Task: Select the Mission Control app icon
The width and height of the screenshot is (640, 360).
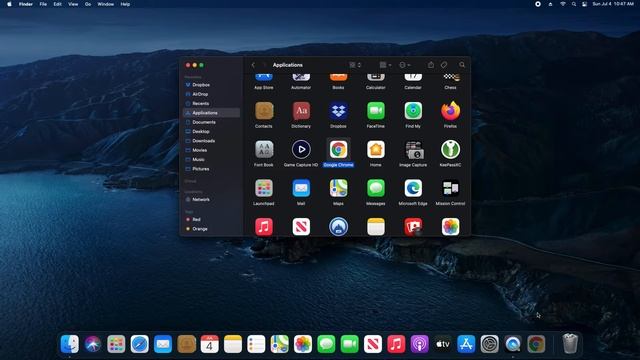Action: pyautogui.click(x=450, y=189)
